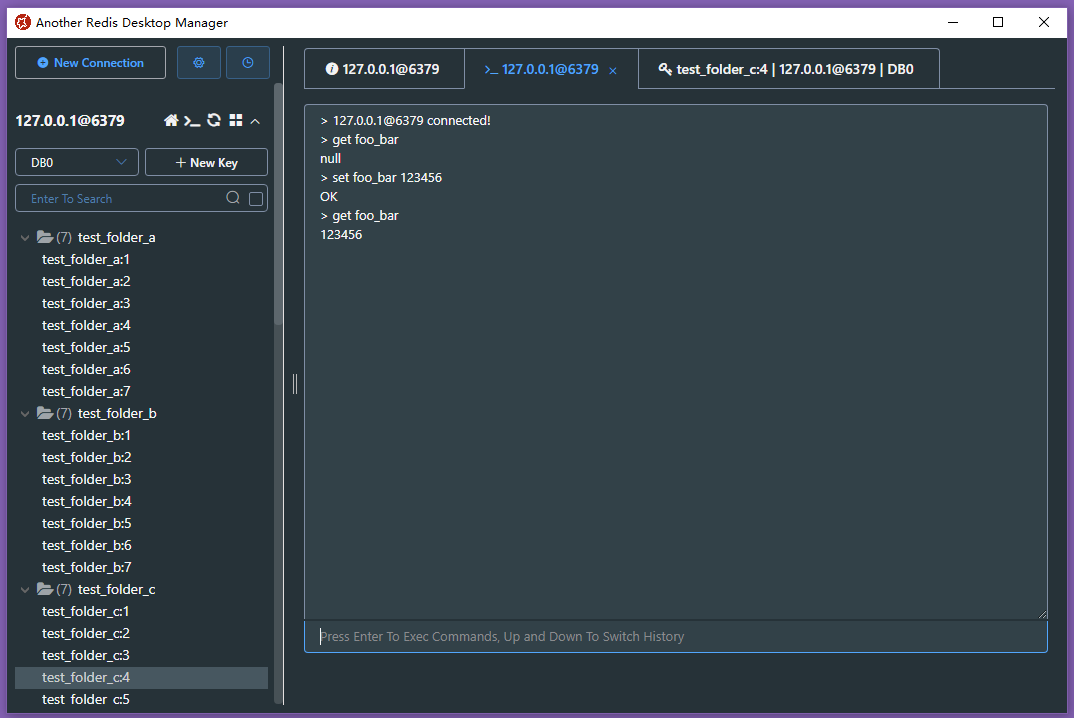Open a terminal console via the console icon
This screenshot has width=1074, height=718.
pyautogui.click(x=192, y=120)
